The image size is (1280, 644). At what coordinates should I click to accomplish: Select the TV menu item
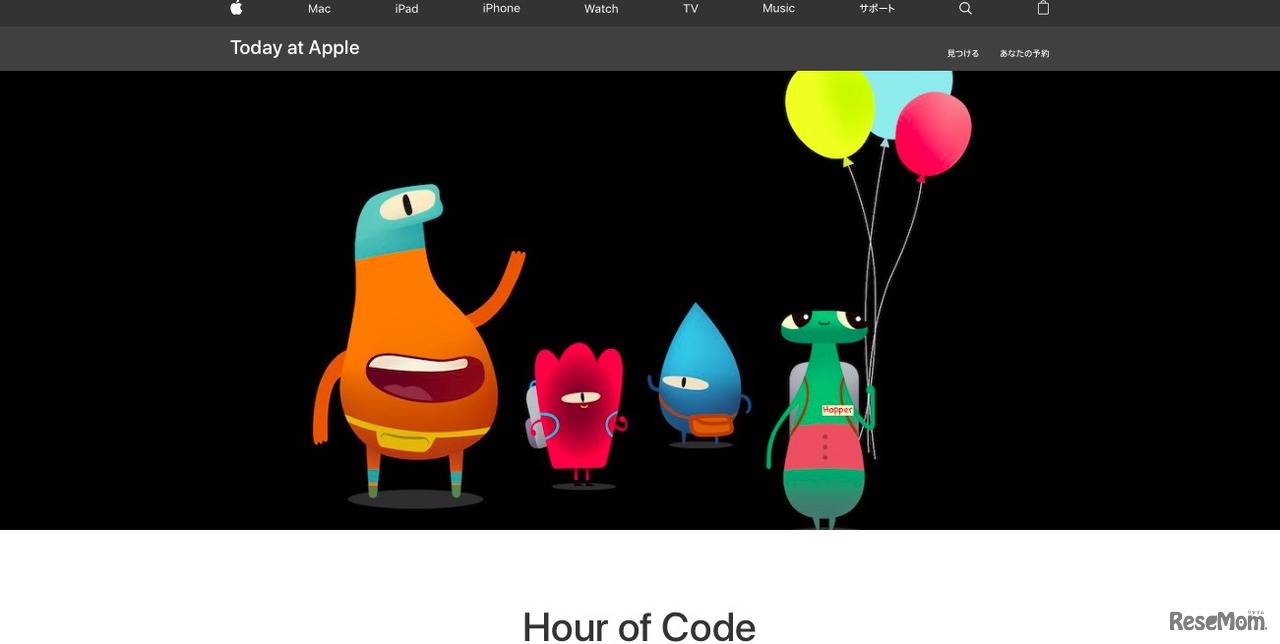(690, 9)
